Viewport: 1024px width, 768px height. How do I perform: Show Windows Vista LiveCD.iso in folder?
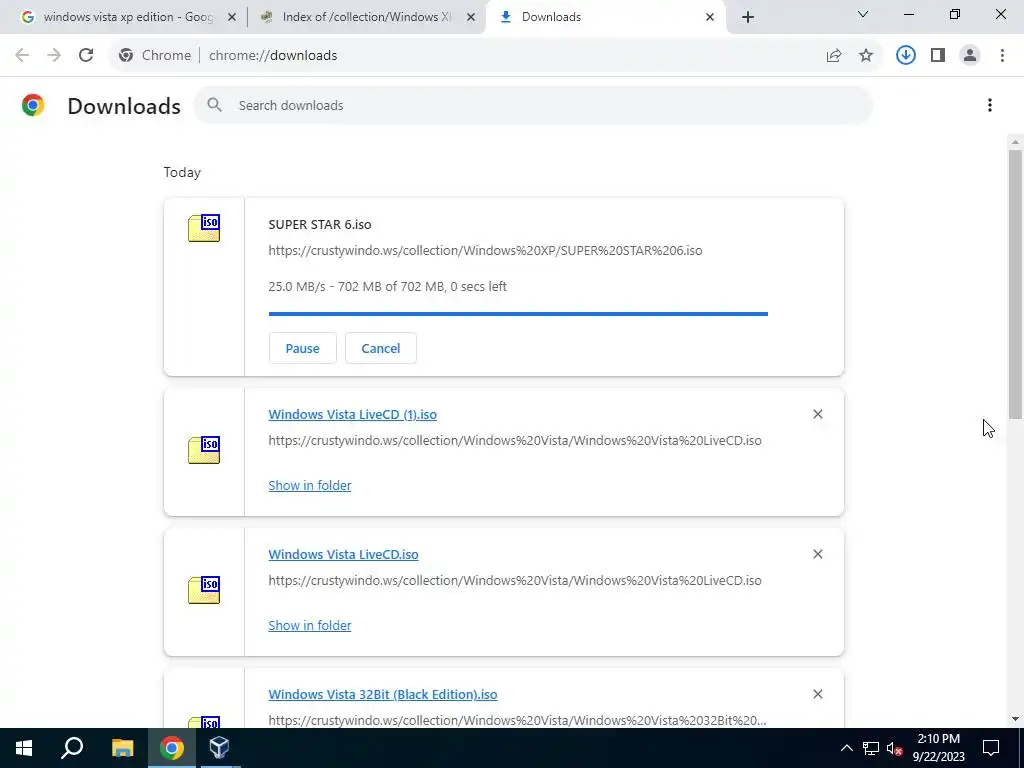(310, 625)
